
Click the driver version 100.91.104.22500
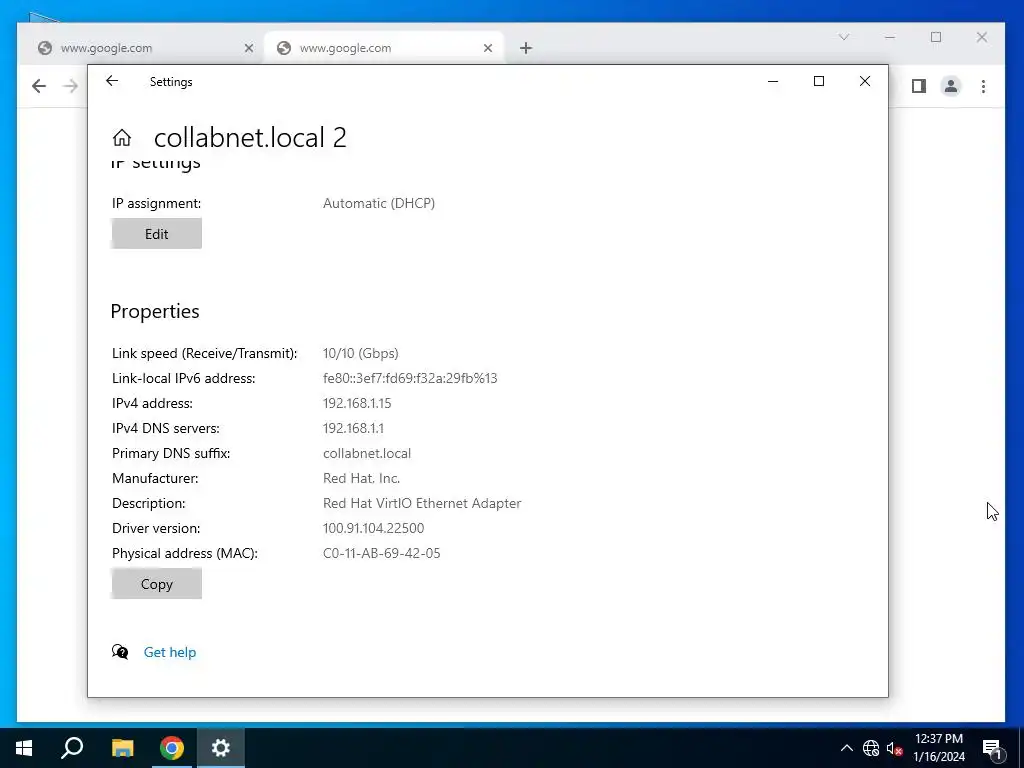(x=374, y=528)
